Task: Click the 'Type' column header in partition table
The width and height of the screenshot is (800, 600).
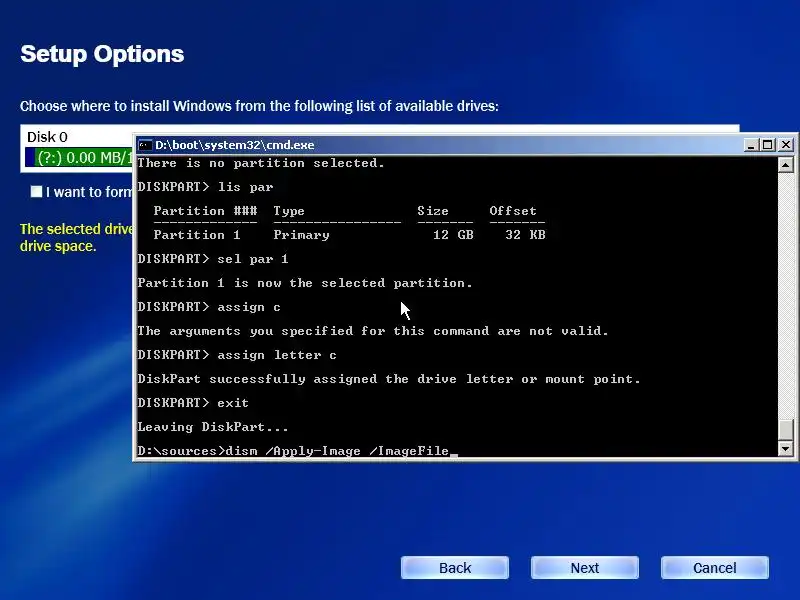Action: click(x=289, y=211)
